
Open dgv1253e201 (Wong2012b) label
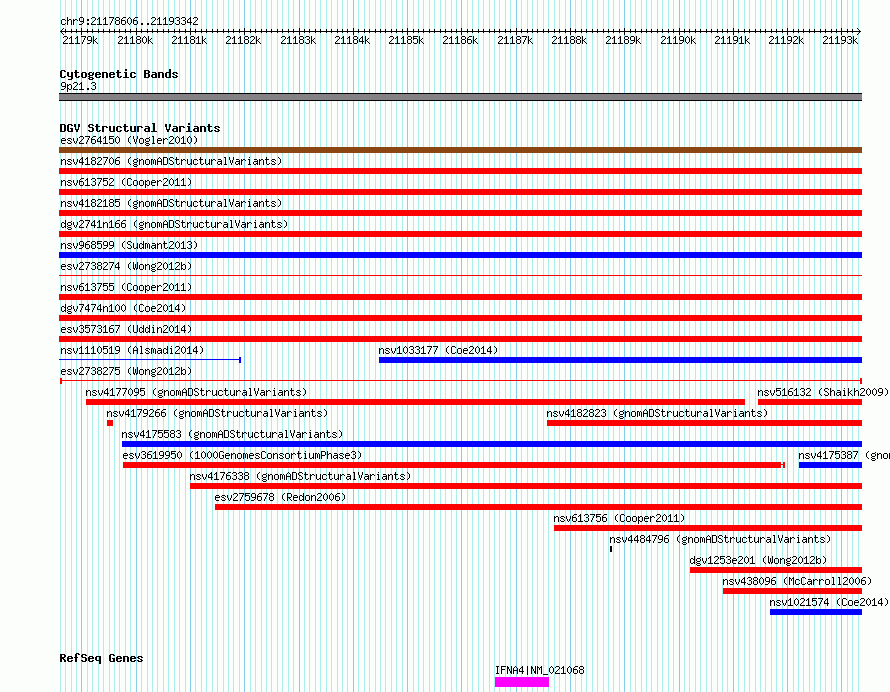tap(758, 560)
